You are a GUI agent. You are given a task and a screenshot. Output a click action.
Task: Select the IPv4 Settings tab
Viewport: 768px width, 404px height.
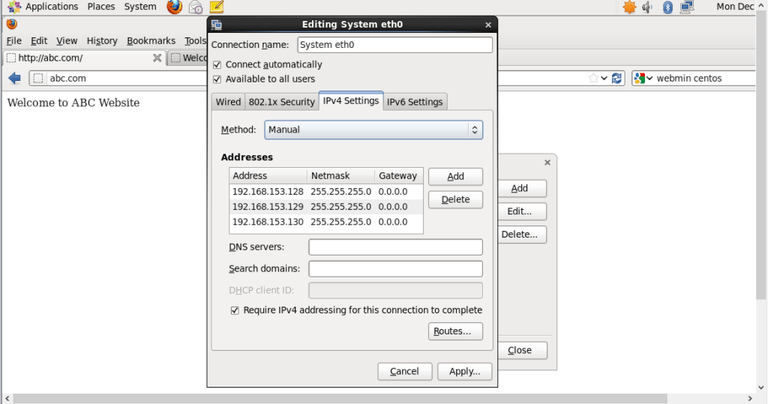point(351,100)
